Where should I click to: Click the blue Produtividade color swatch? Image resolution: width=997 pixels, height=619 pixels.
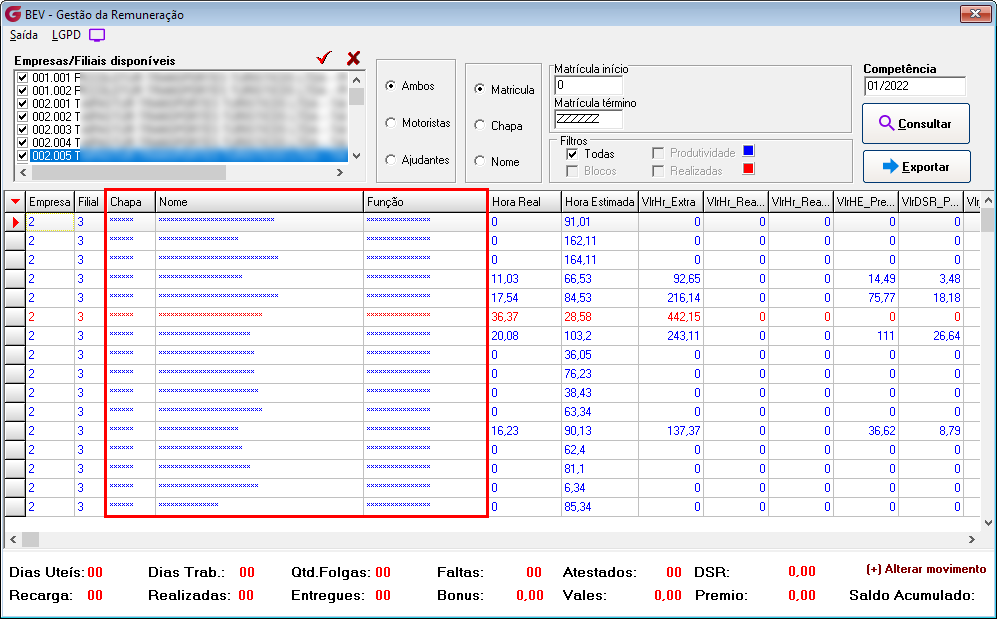[x=748, y=151]
